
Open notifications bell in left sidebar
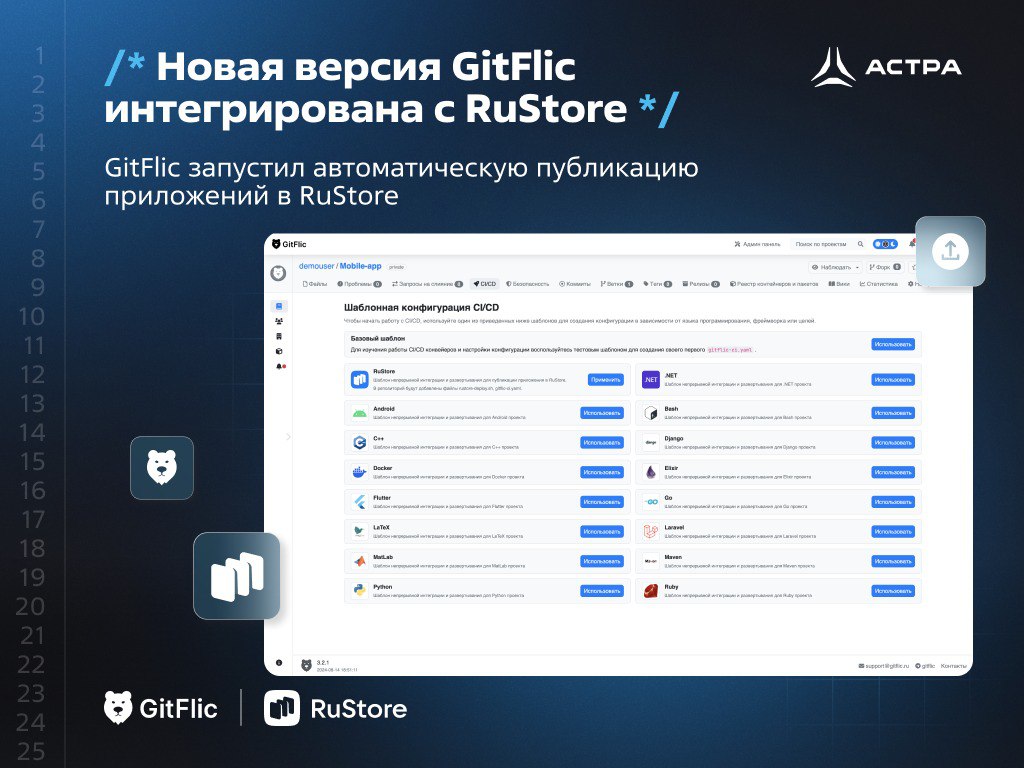(x=279, y=366)
